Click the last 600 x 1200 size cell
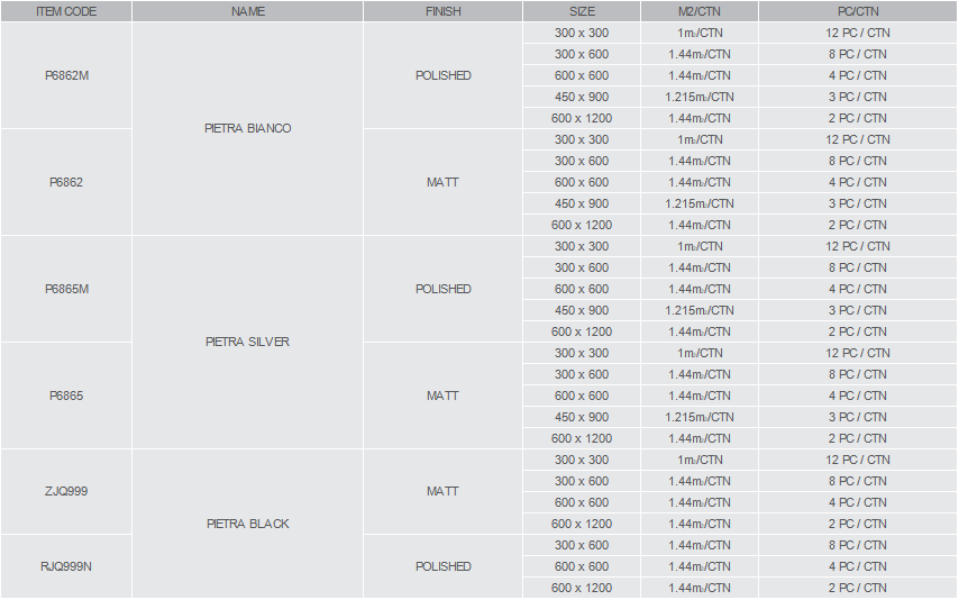The width and height of the screenshot is (959, 600). (582, 588)
